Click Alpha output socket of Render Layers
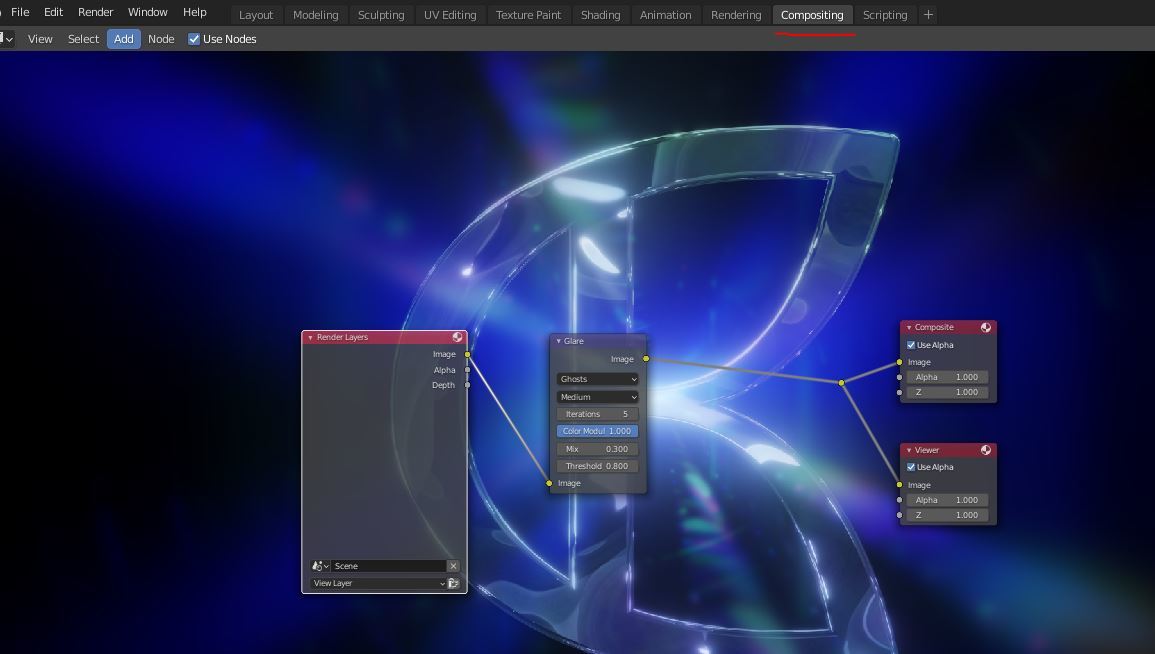1155x654 pixels. (468, 370)
